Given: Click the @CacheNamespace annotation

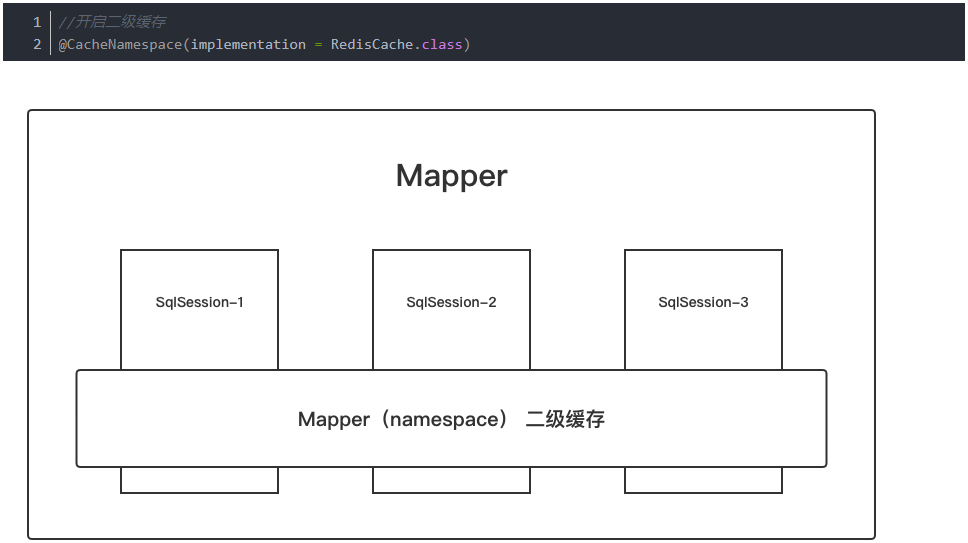Looking at the screenshot, I should click(120, 45).
